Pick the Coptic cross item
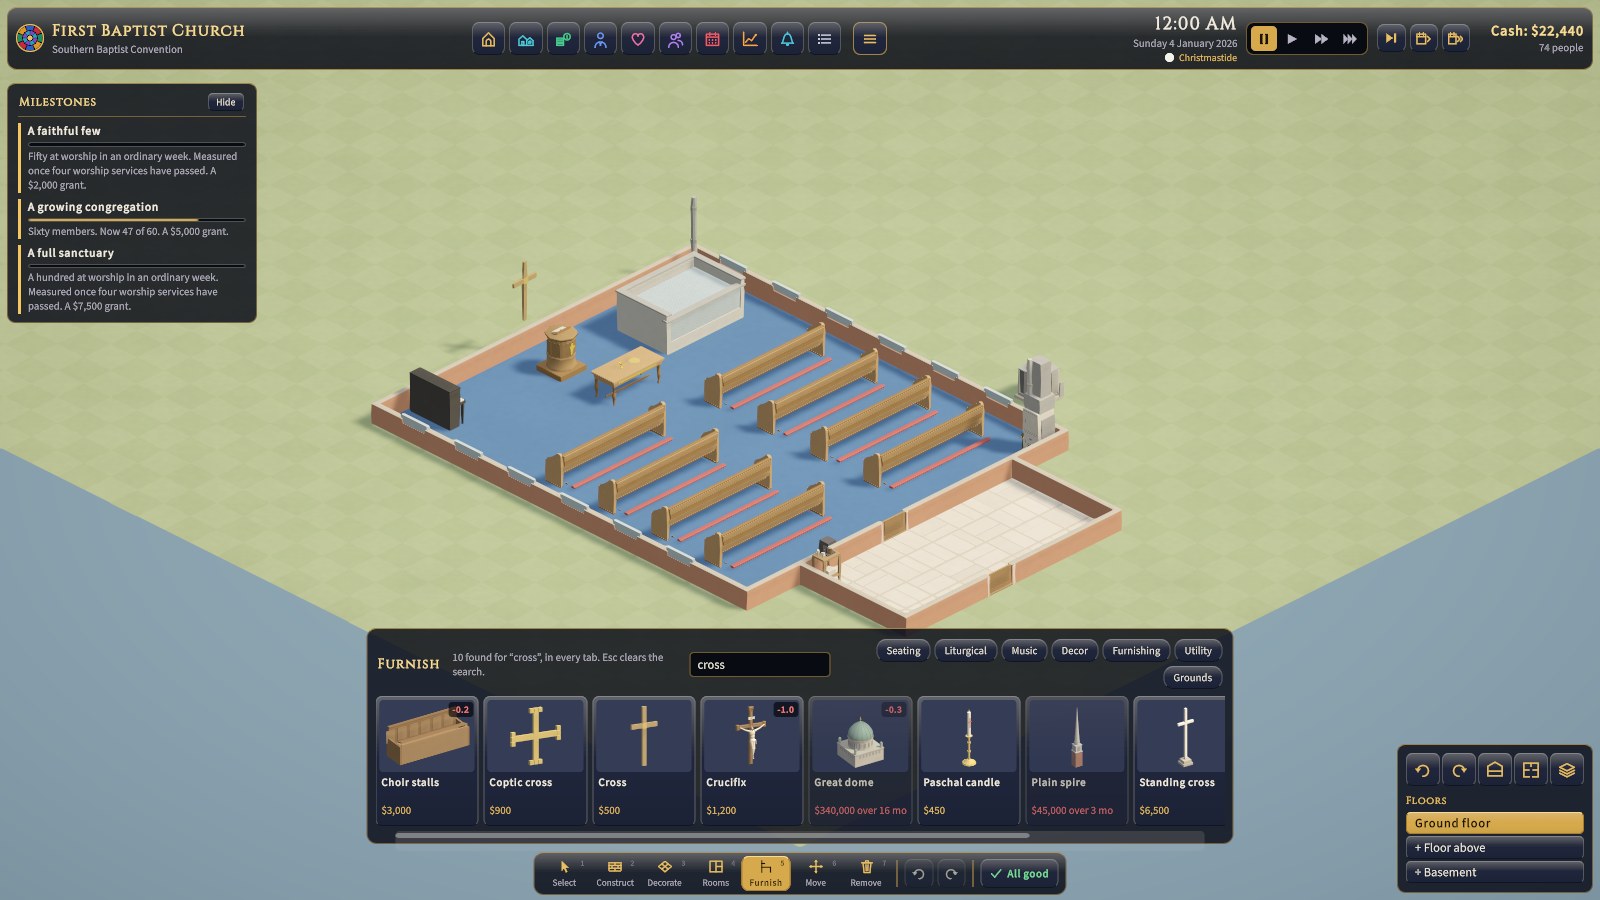This screenshot has height=900, width=1600. (x=535, y=760)
